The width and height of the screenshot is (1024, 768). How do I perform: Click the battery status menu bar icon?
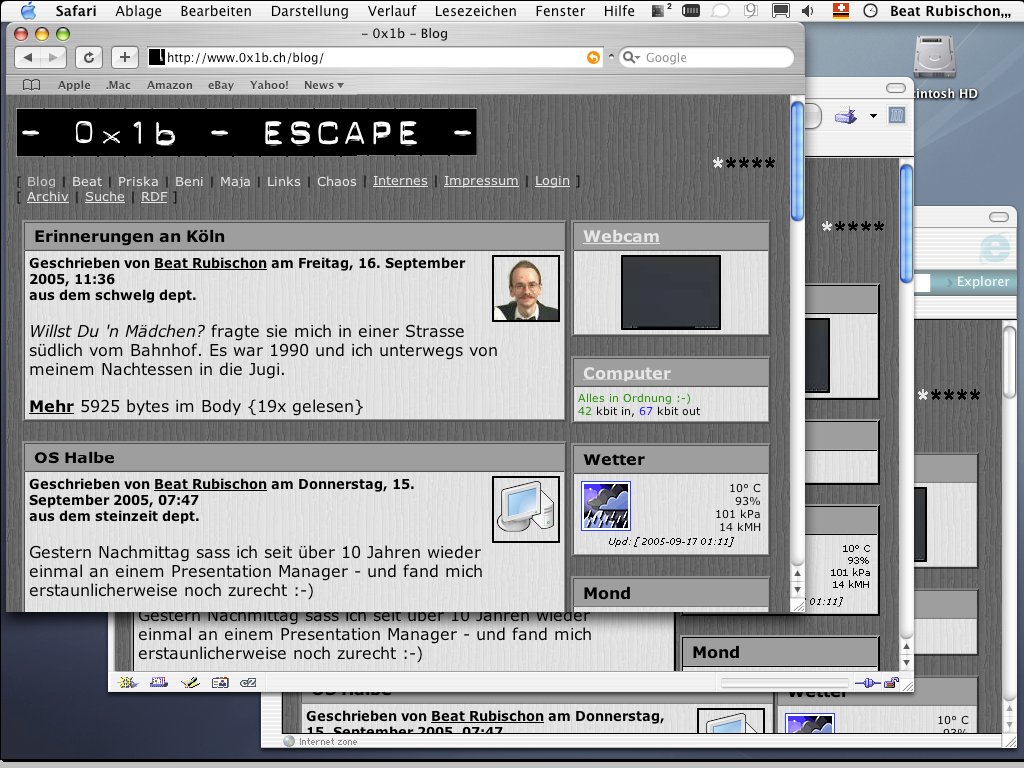[x=691, y=10]
